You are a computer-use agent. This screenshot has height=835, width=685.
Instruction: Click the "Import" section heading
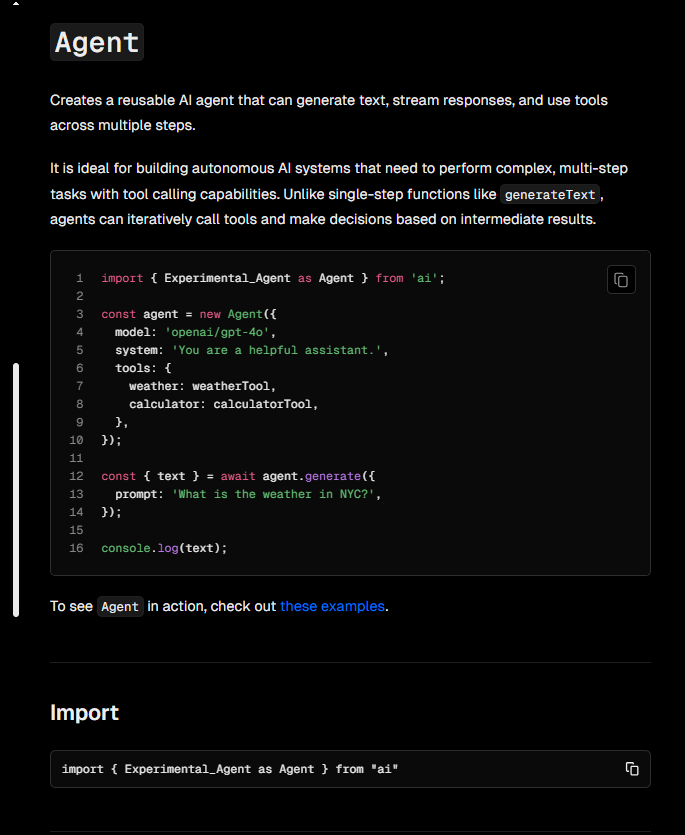(84, 712)
